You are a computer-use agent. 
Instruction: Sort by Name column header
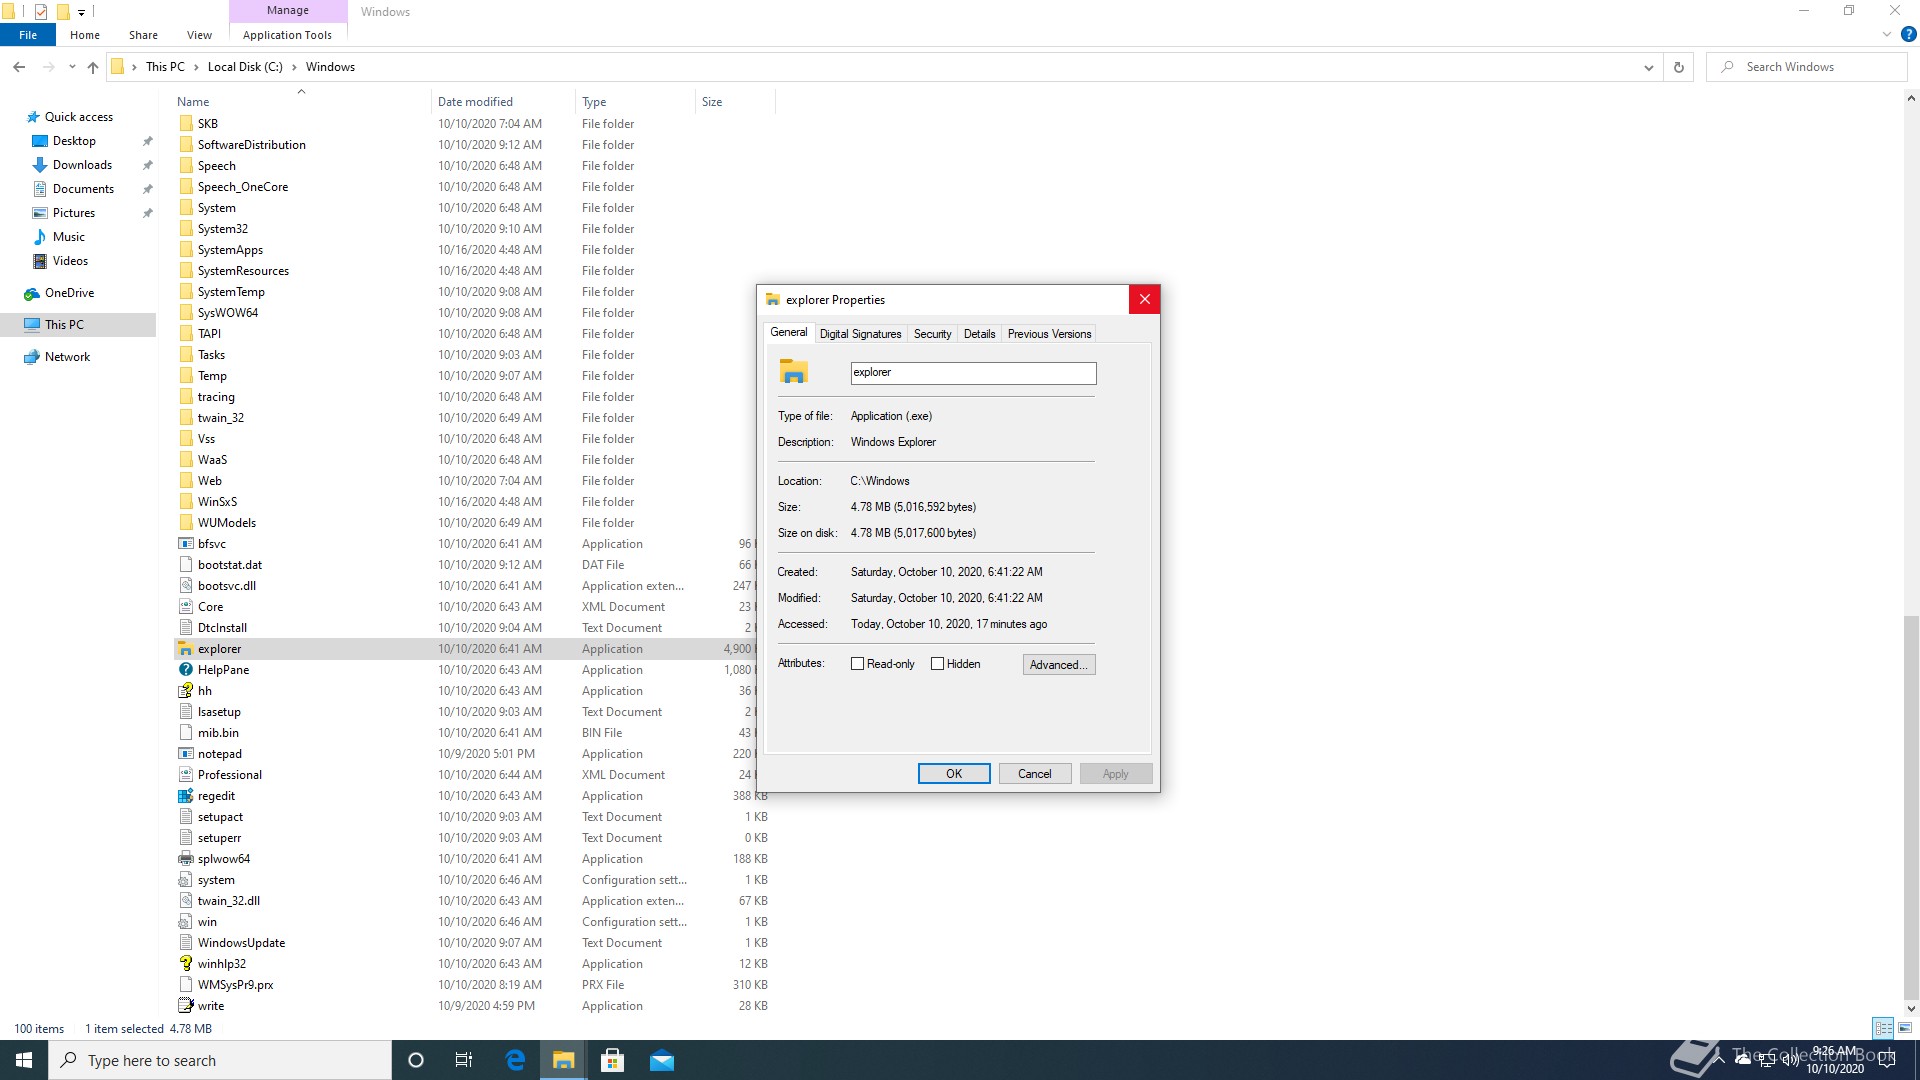(300, 102)
